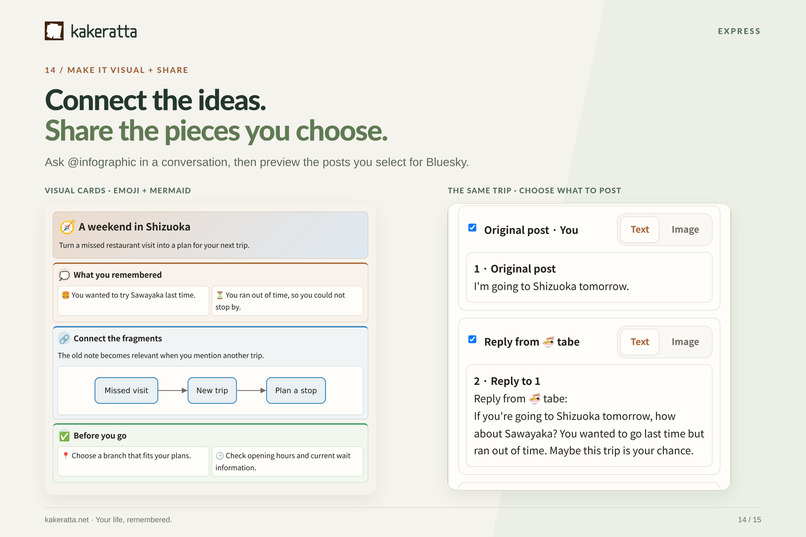
Task: Click the compass icon beside A weekend in Shizuoka
Action: pos(67,227)
